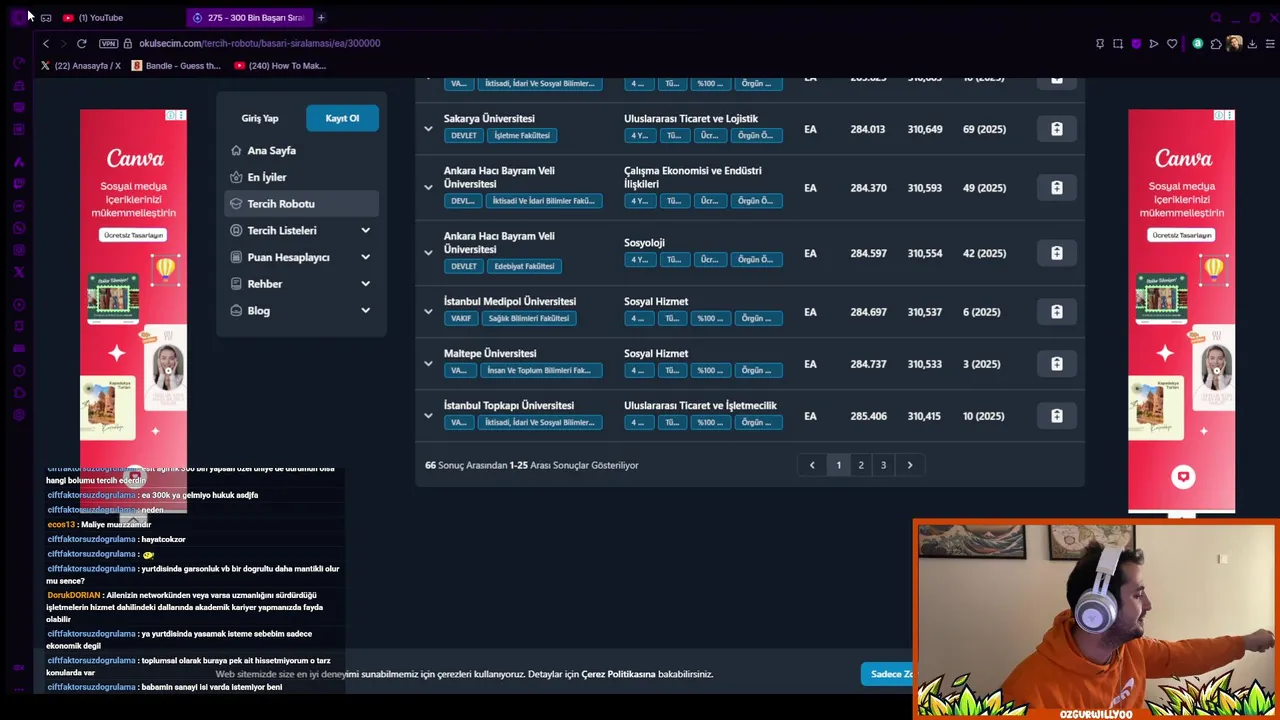Open WhatsApp in the browser sidebar

pyautogui.click(x=19, y=228)
